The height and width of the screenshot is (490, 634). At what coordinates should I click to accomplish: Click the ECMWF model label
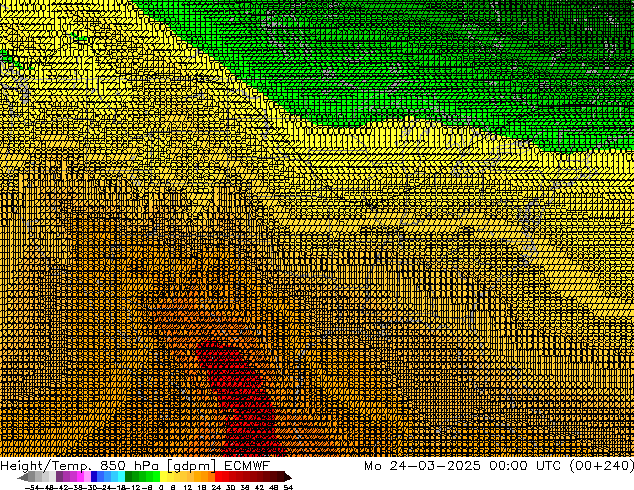[x=247, y=465]
